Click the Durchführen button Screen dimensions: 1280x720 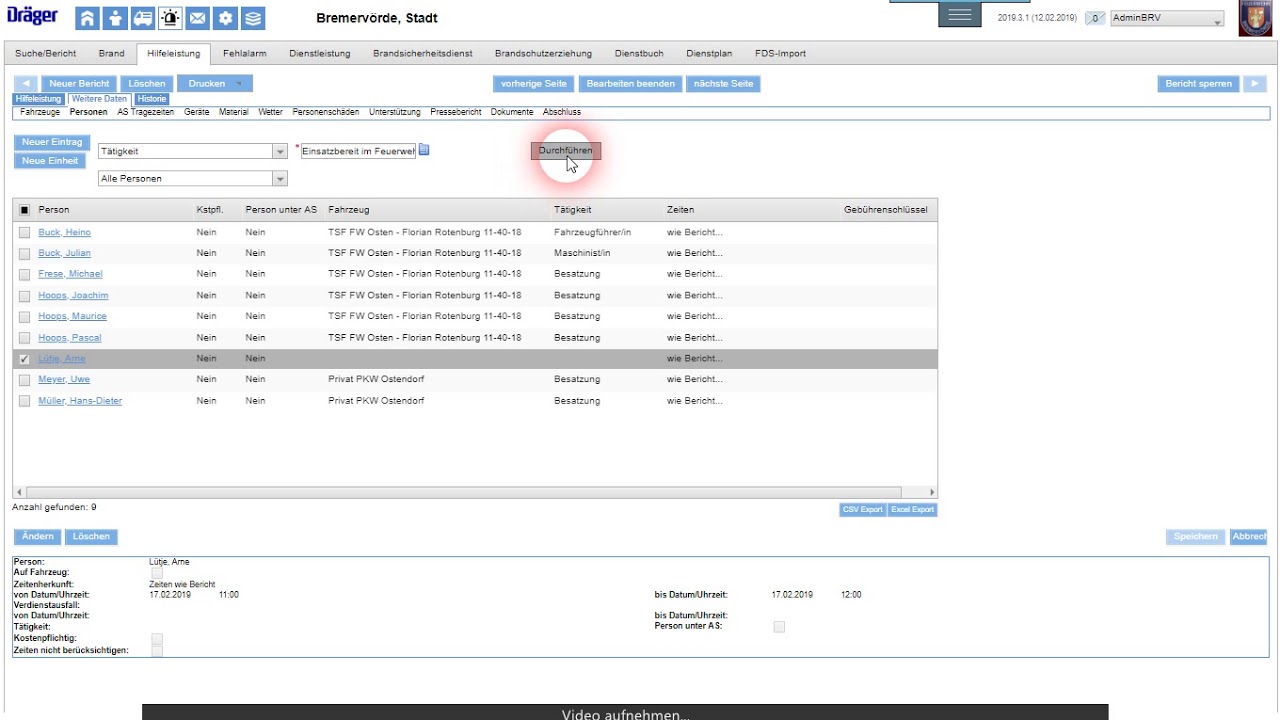pos(565,150)
